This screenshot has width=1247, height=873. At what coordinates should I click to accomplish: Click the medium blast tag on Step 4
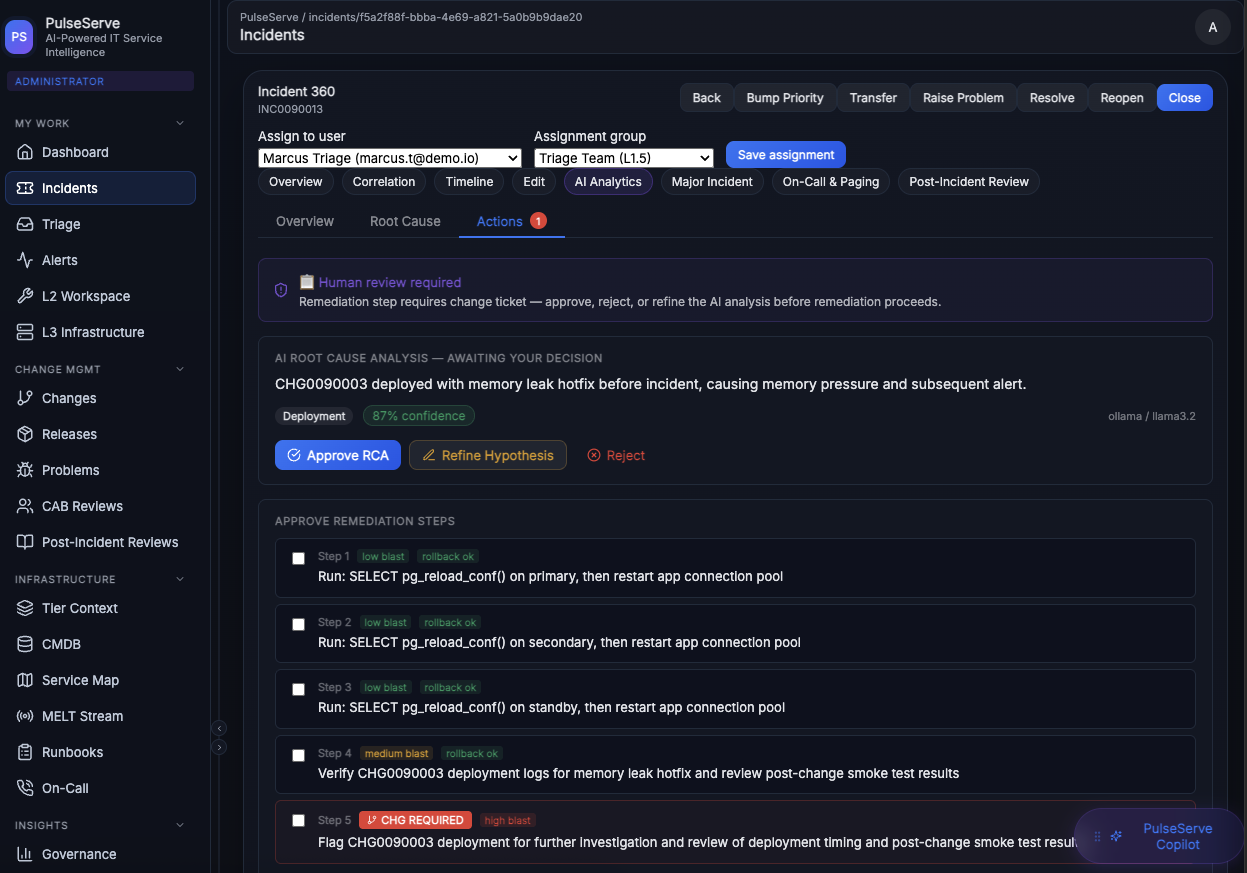point(397,753)
